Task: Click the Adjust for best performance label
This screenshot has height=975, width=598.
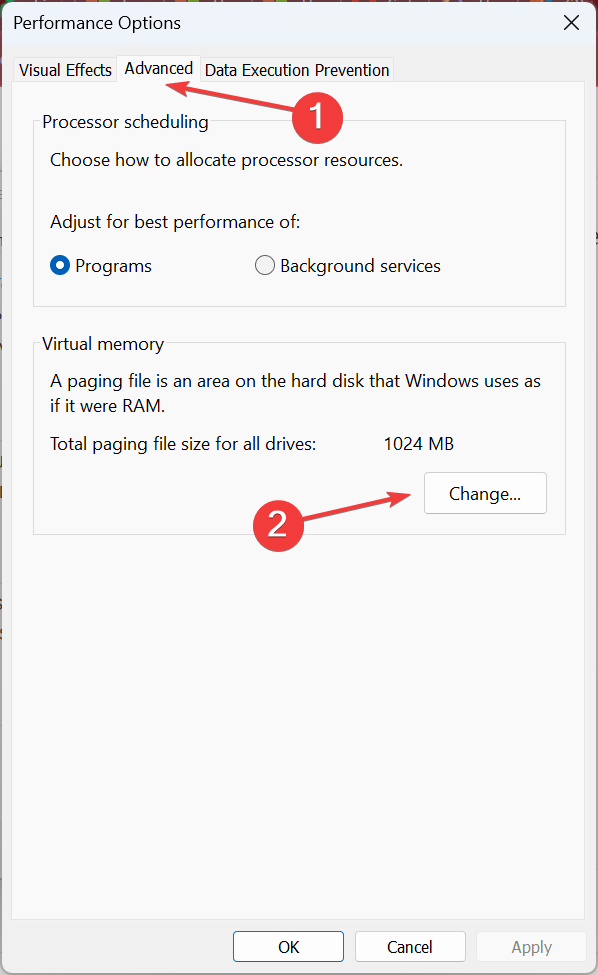Action: point(175,222)
